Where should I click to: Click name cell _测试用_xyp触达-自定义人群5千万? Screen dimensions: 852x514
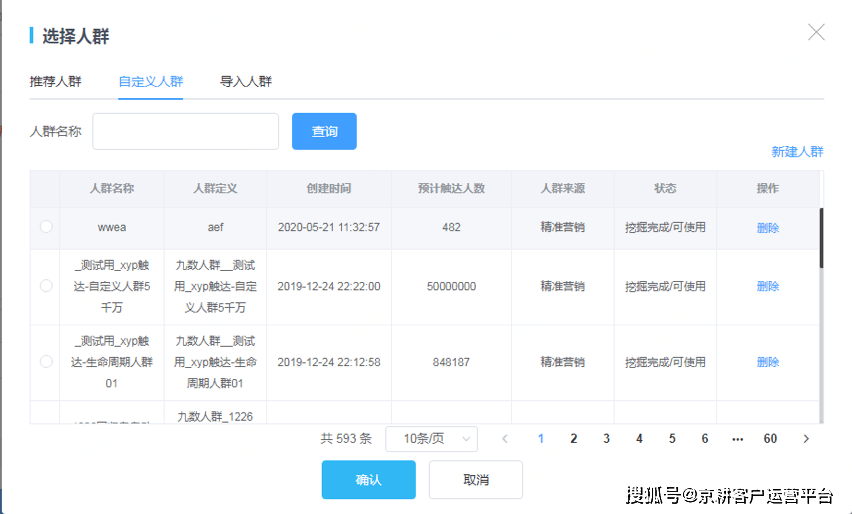112,286
